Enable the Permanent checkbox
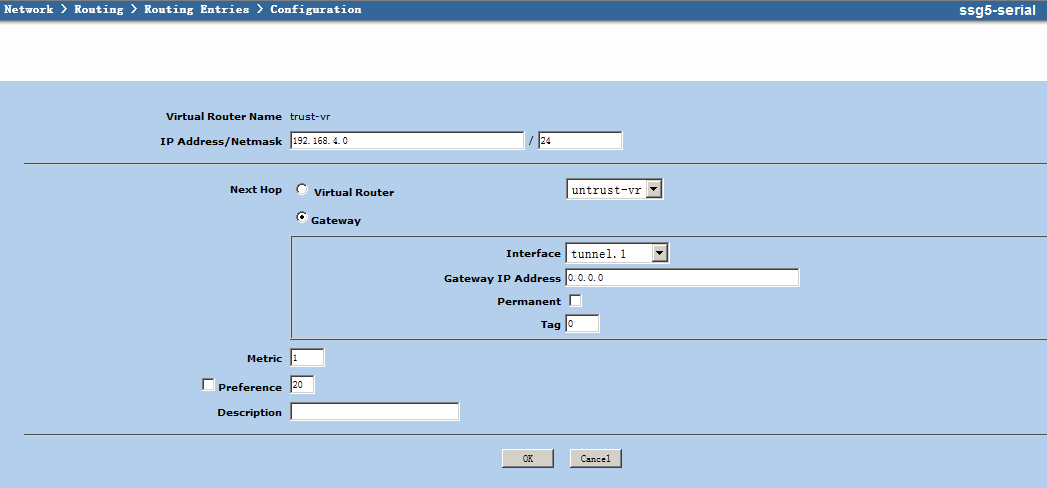The height and width of the screenshot is (488, 1047). 575,300
